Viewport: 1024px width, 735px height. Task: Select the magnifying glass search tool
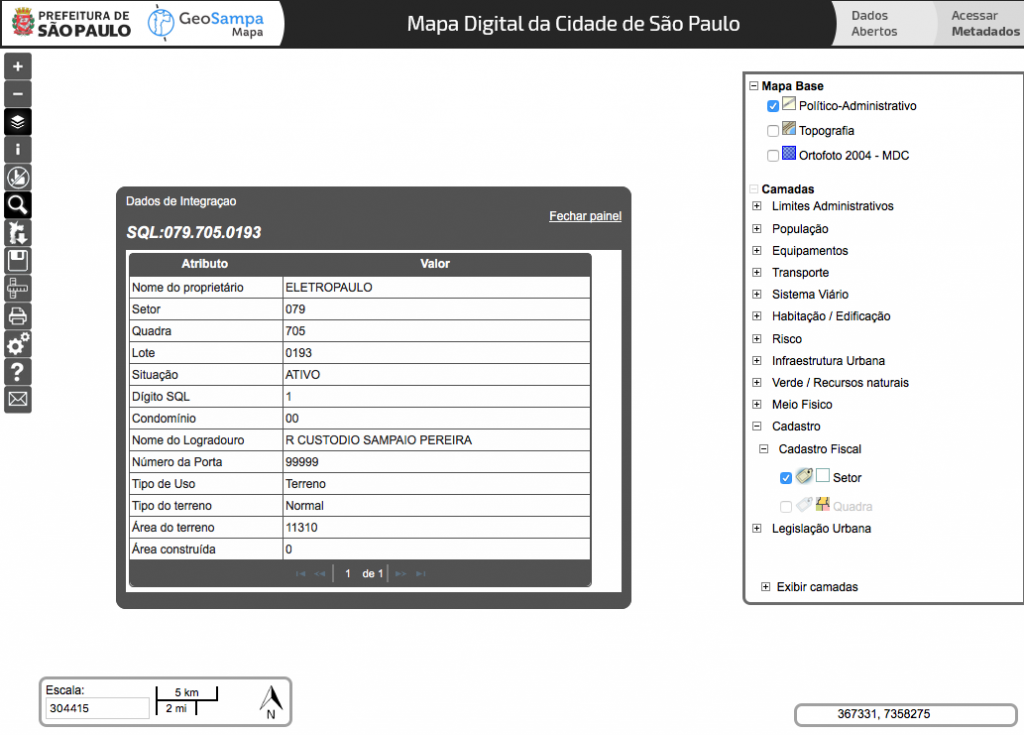coord(17,204)
